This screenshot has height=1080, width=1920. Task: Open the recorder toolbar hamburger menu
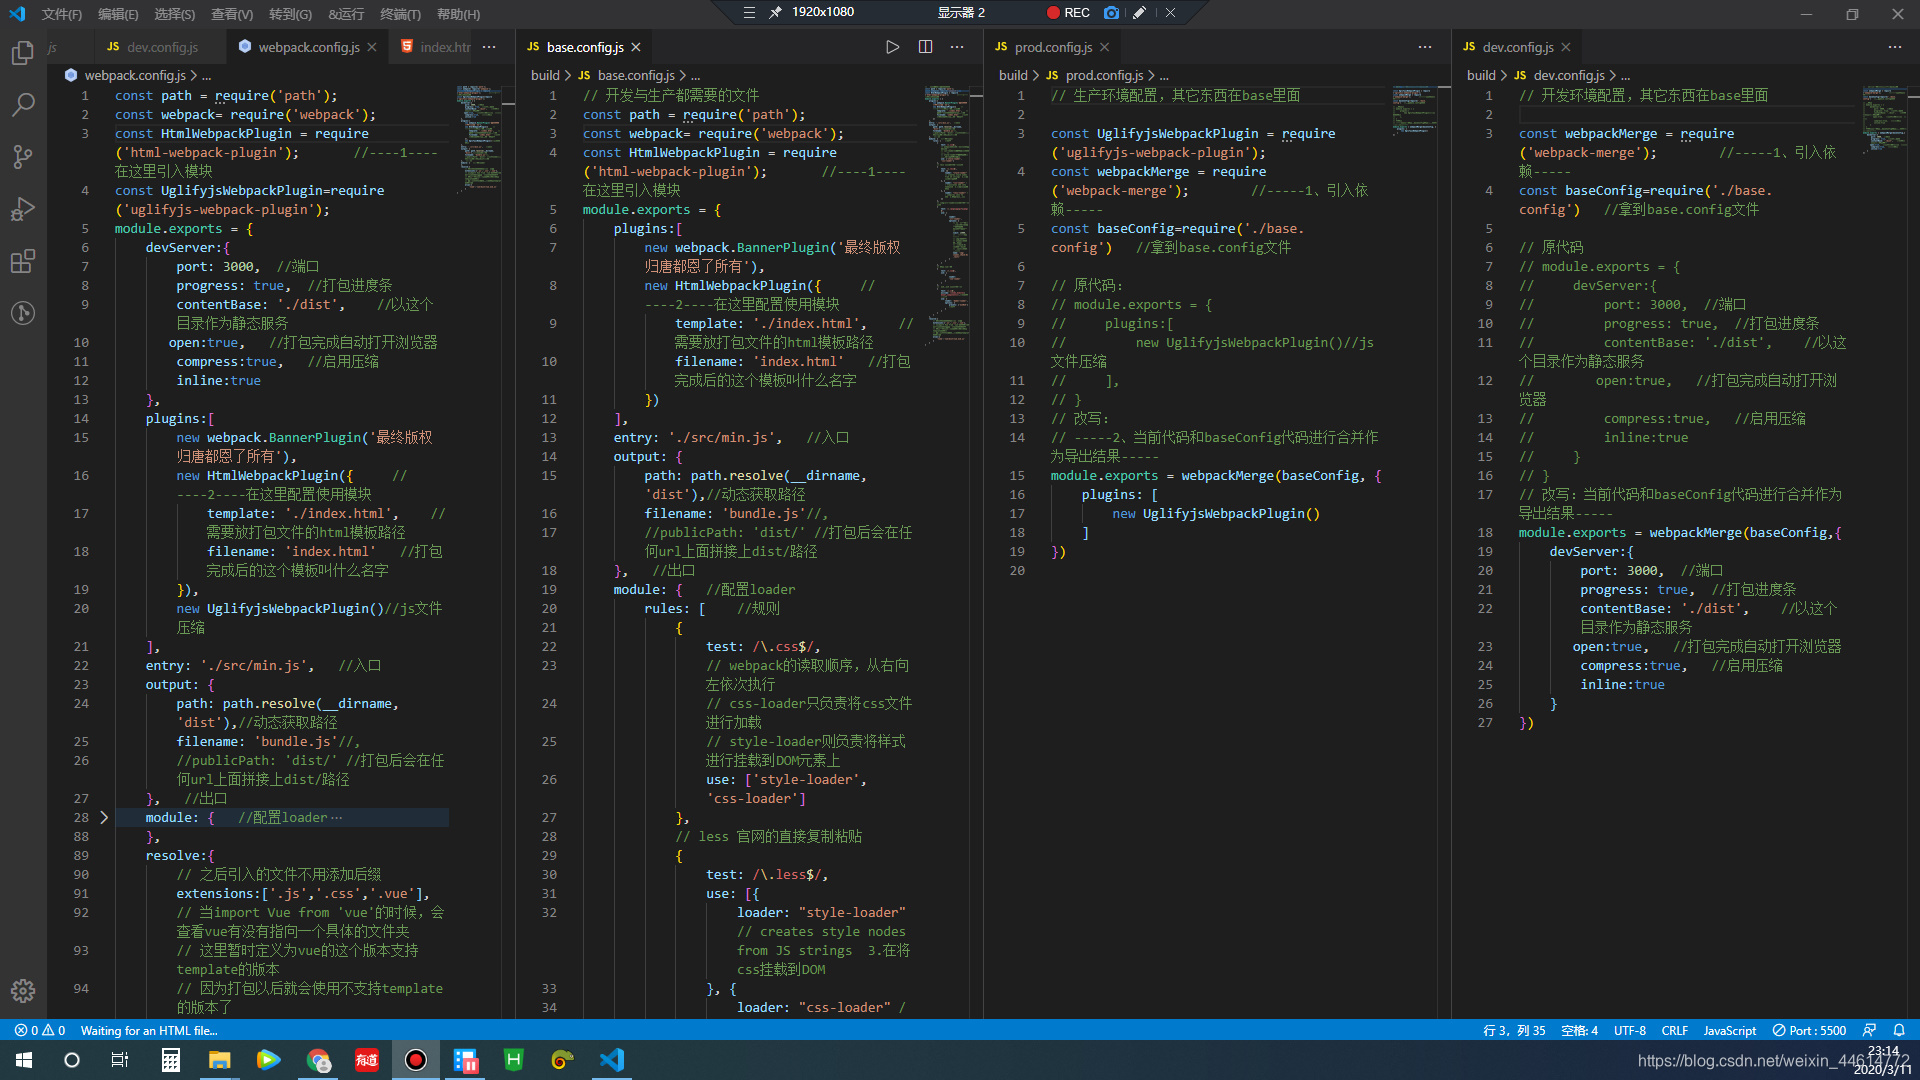pyautogui.click(x=749, y=12)
